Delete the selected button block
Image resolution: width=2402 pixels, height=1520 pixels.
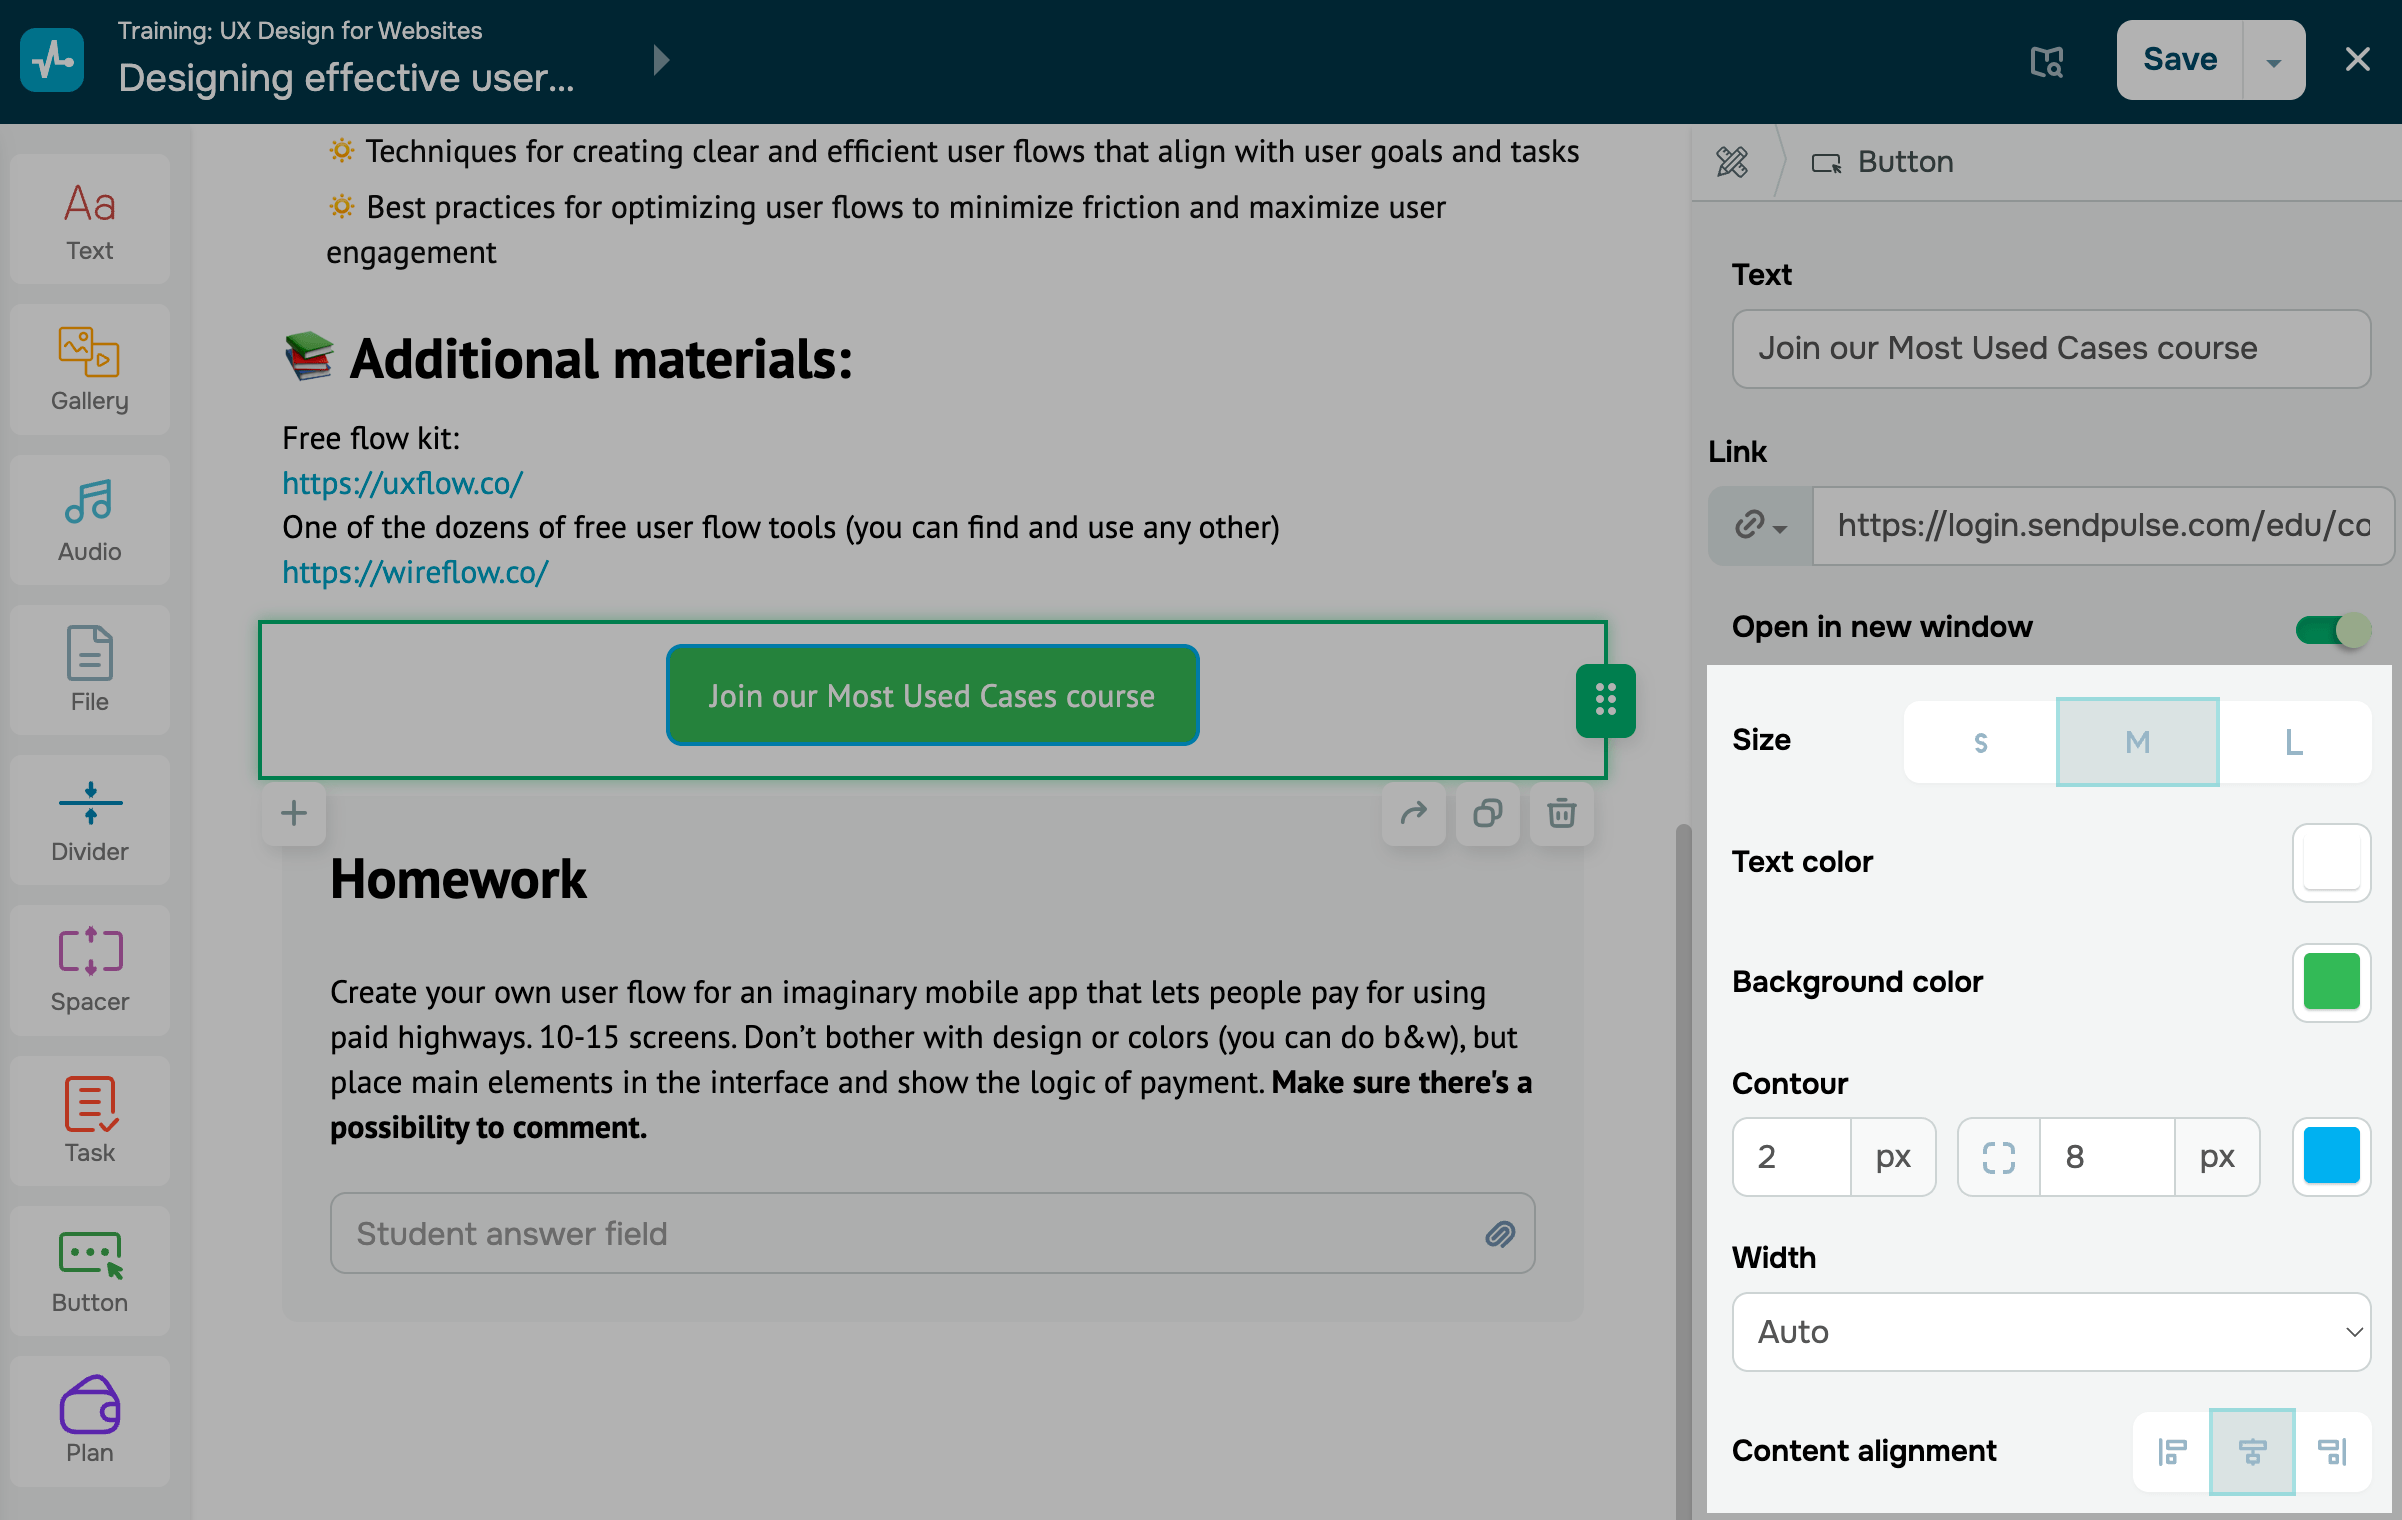click(x=1561, y=813)
